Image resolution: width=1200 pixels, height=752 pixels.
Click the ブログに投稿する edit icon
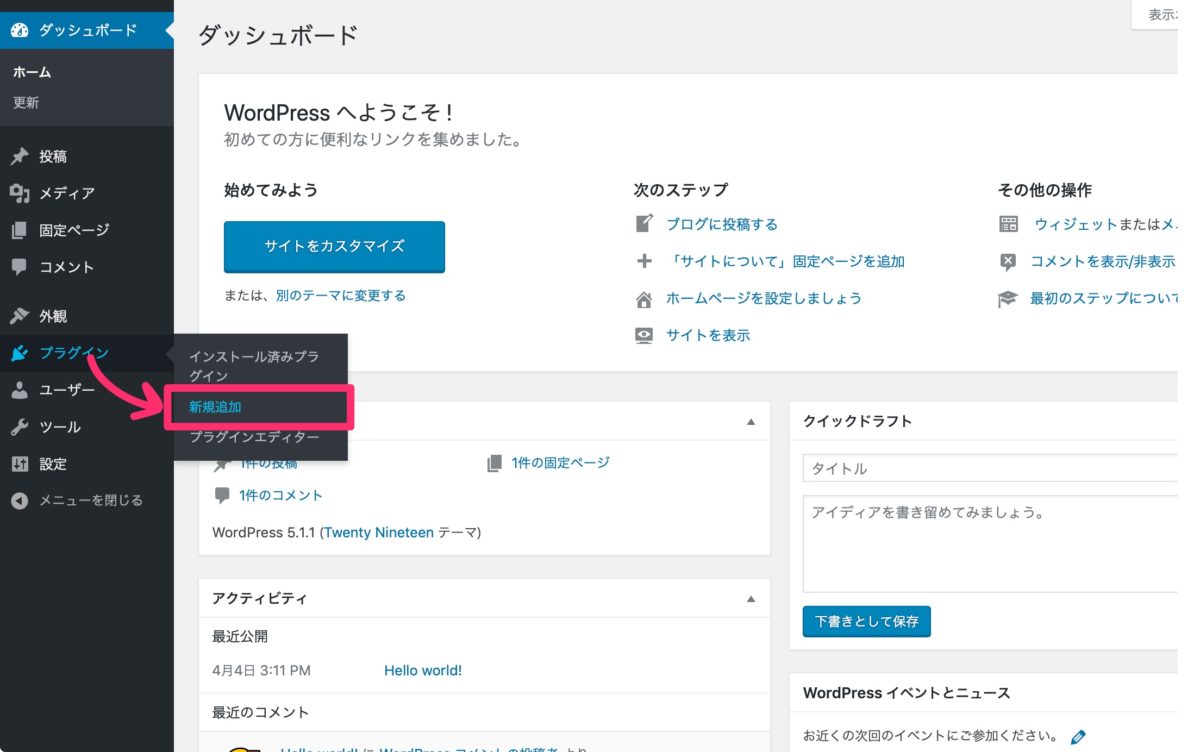click(644, 224)
